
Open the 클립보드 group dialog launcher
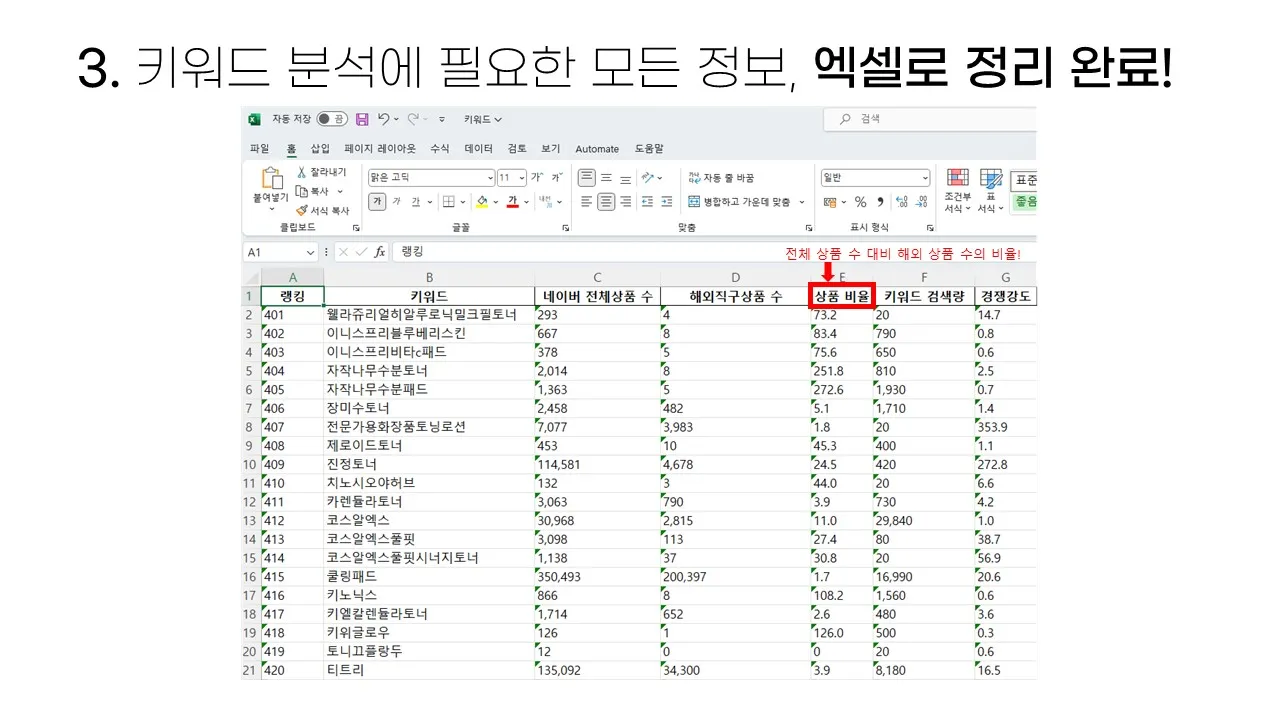pos(355,228)
